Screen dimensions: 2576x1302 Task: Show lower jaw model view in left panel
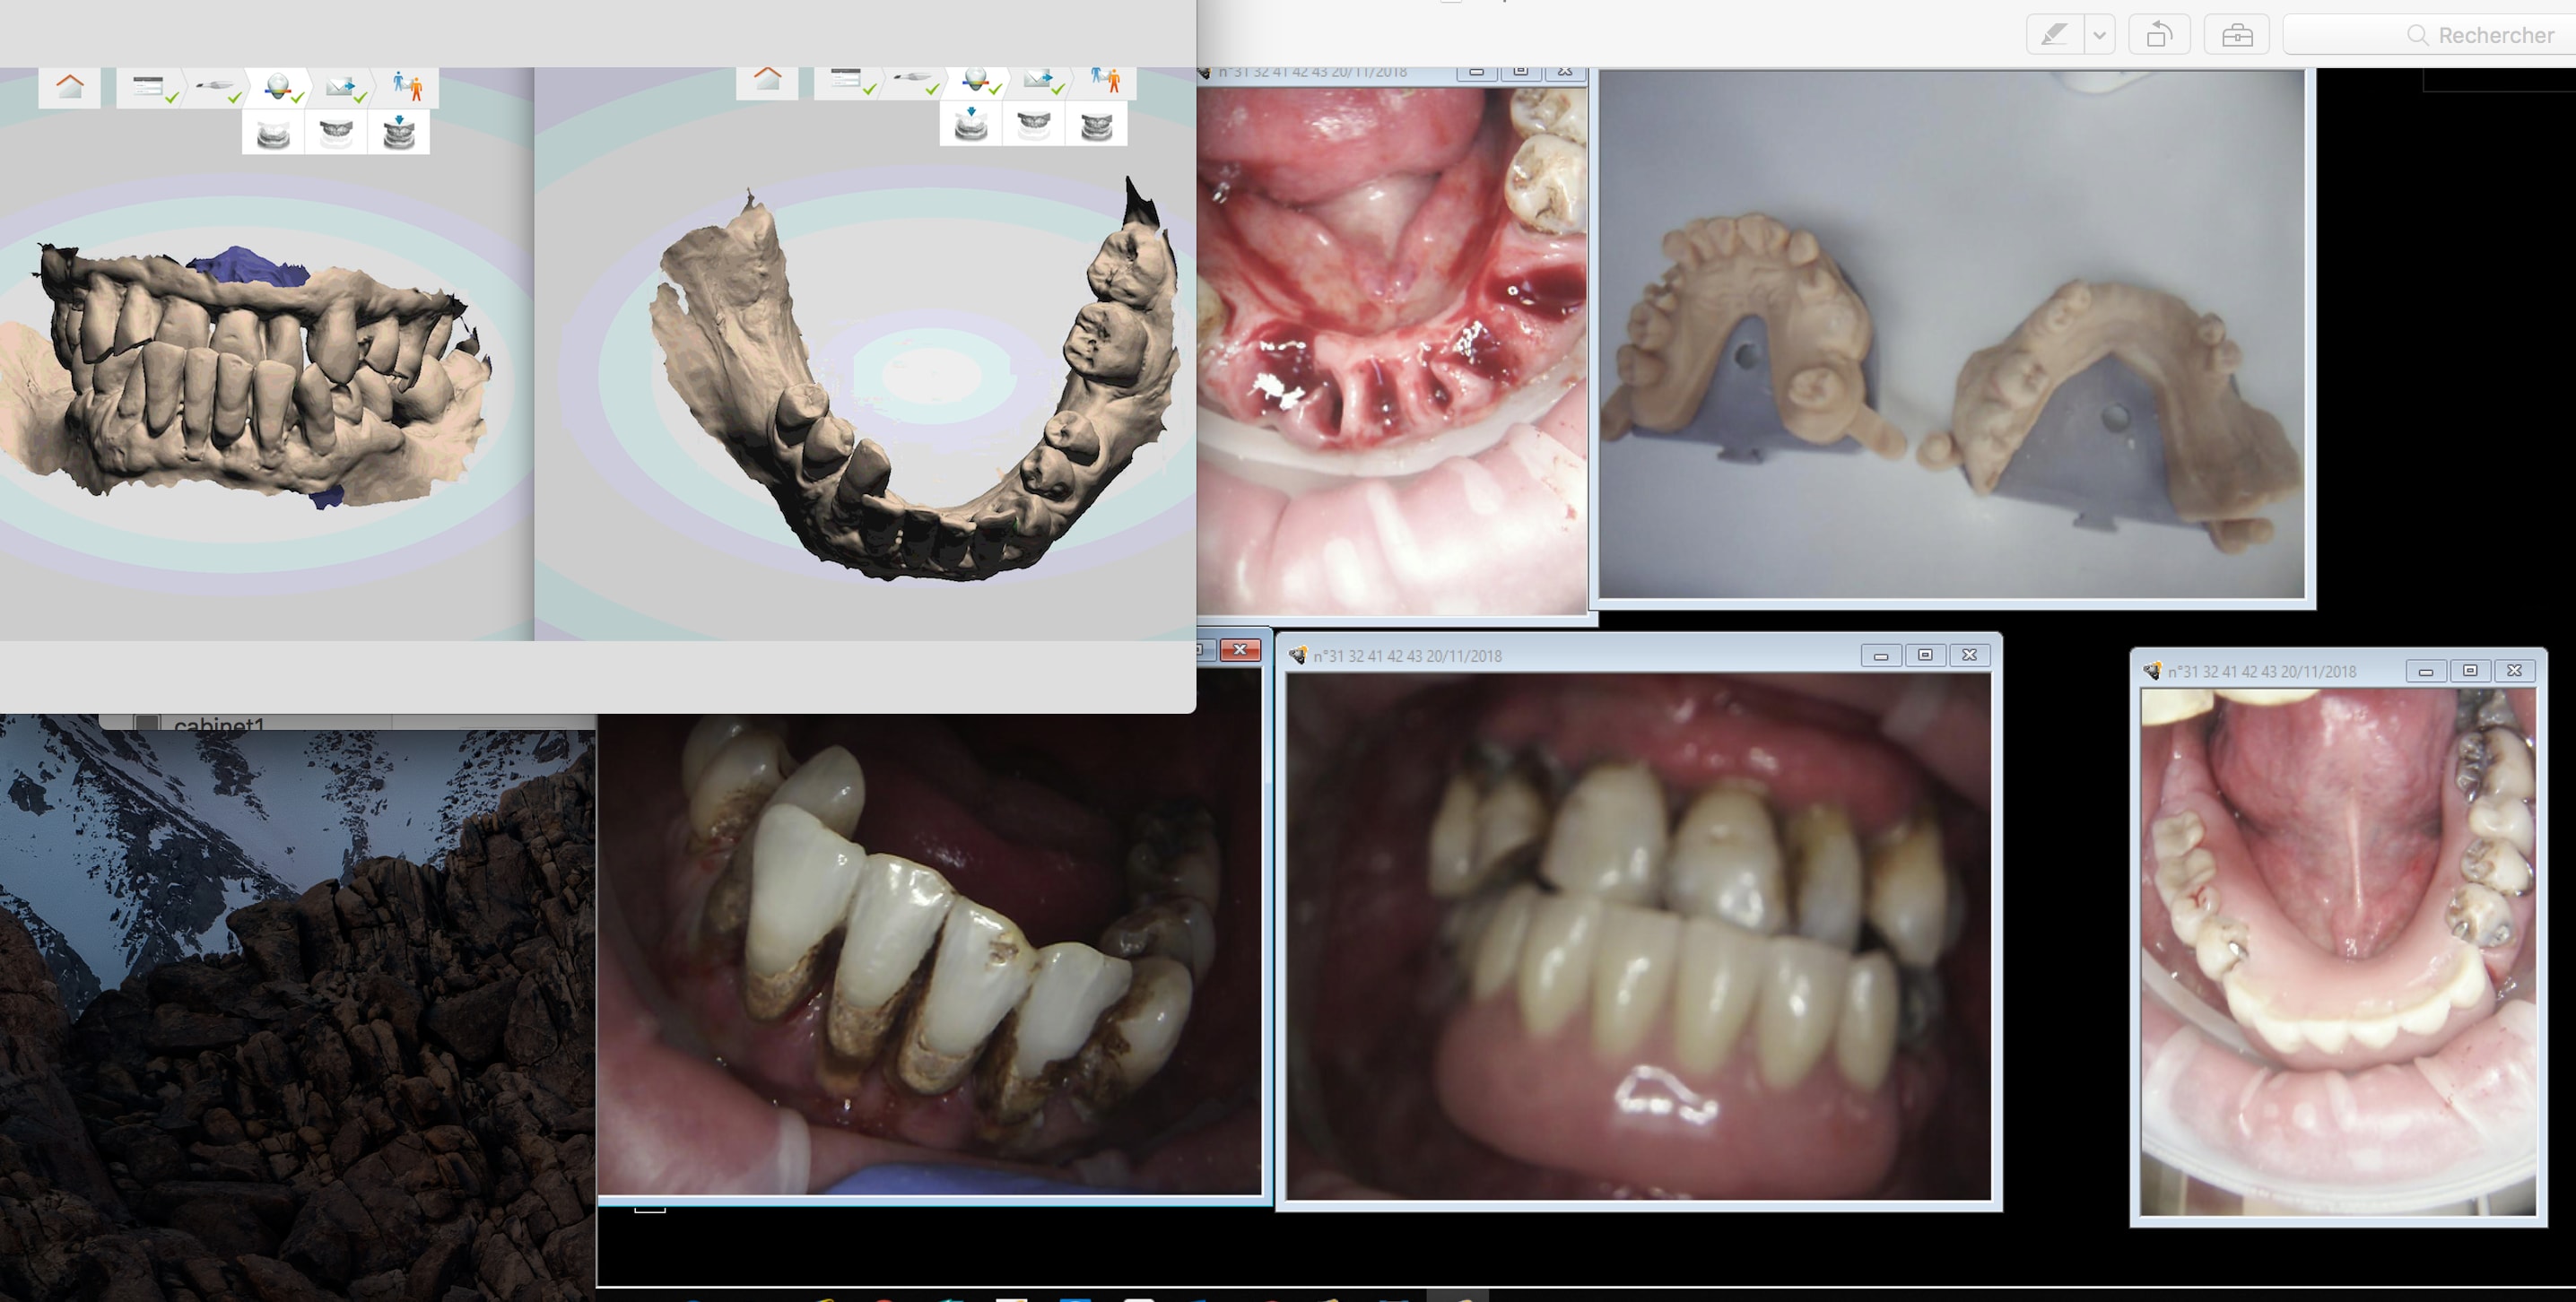pyautogui.click(x=273, y=133)
